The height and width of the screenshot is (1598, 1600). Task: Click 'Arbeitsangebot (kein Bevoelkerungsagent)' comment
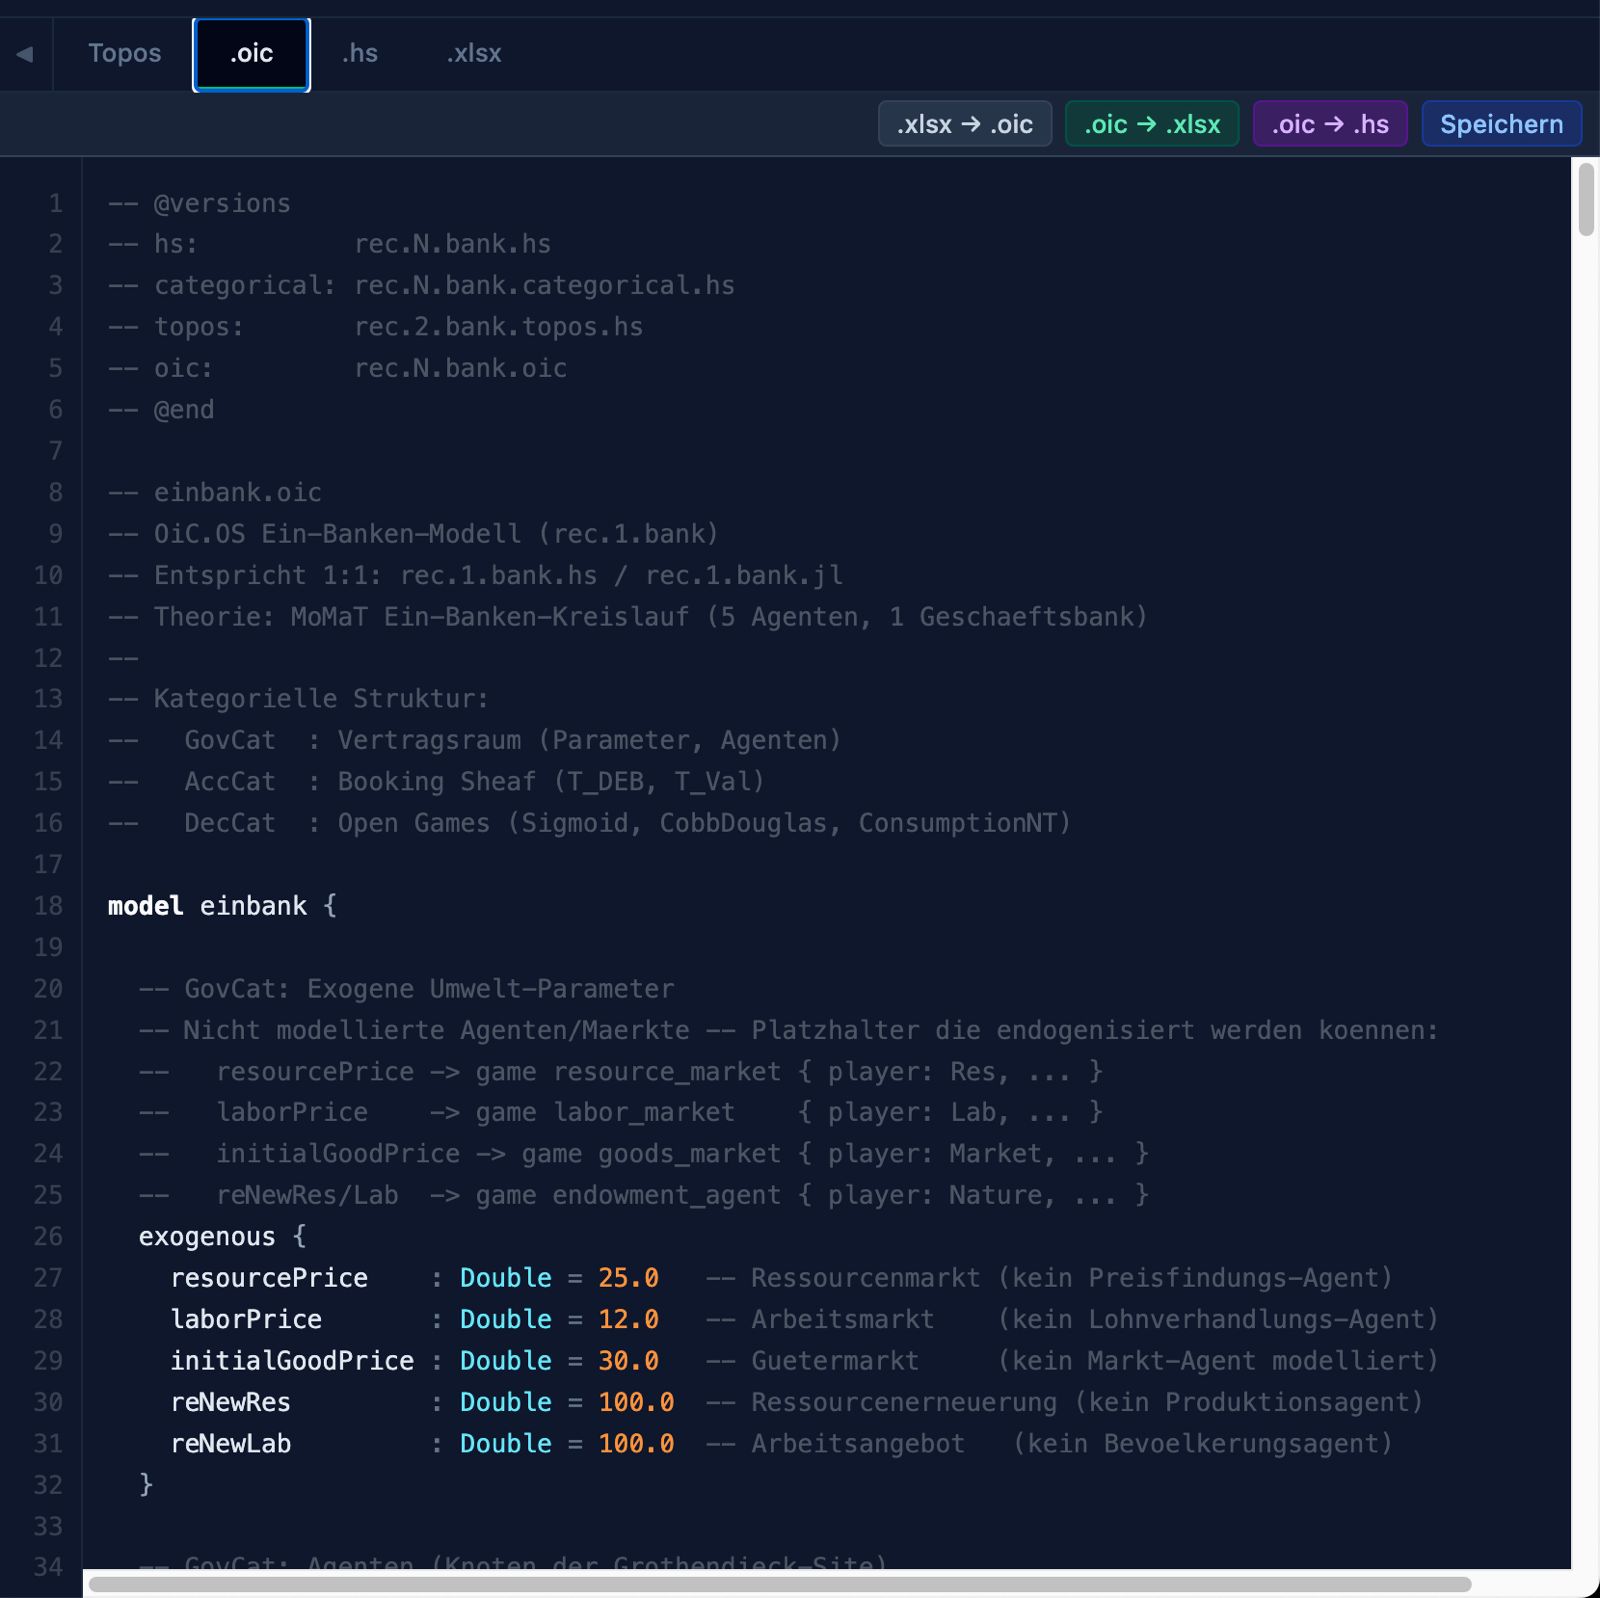click(x=1049, y=1444)
